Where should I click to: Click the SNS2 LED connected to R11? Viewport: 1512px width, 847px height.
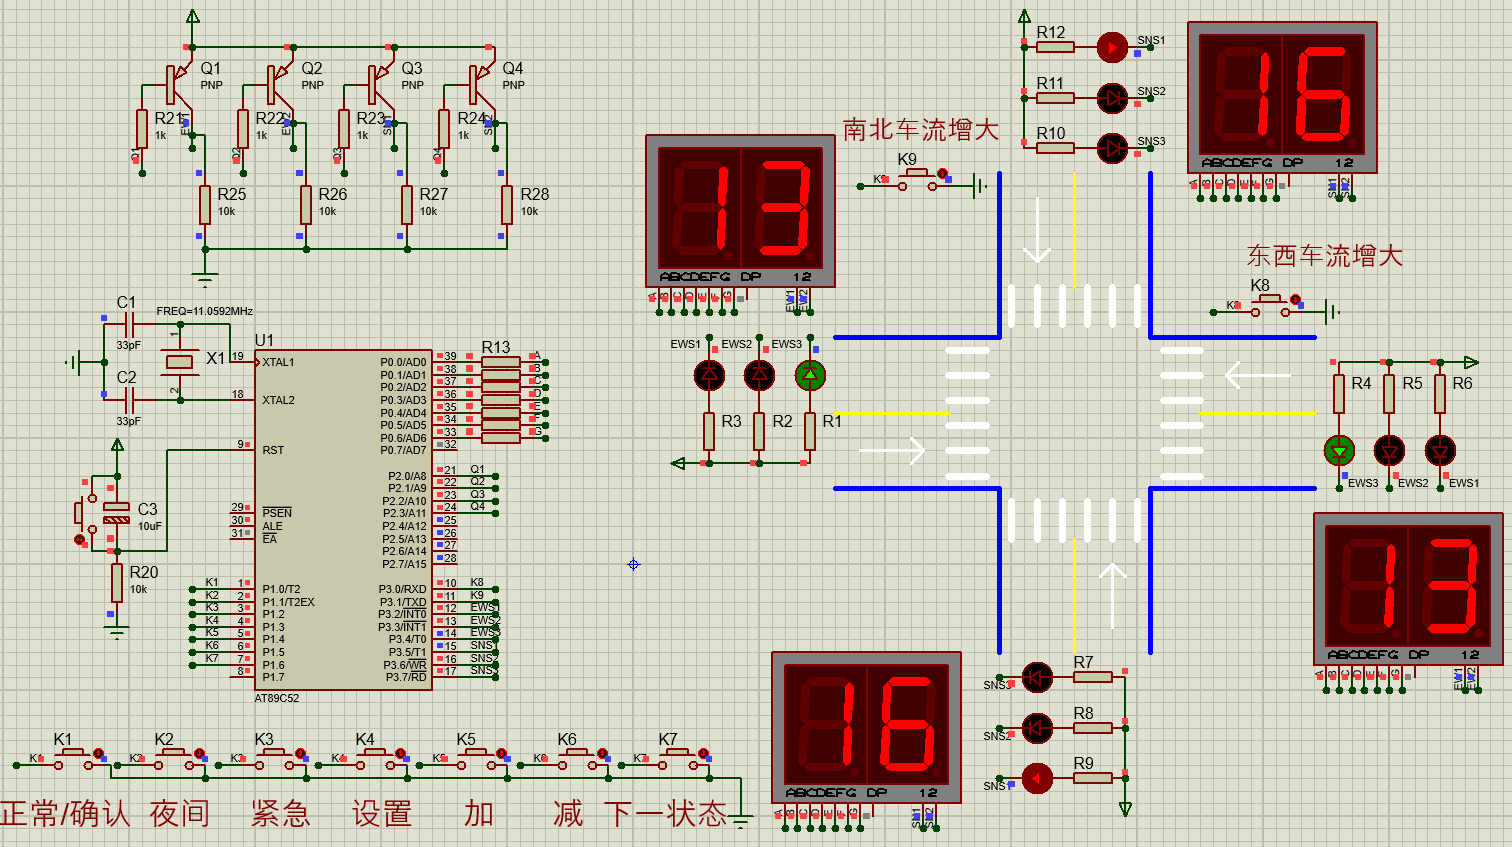(x=1112, y=98)
